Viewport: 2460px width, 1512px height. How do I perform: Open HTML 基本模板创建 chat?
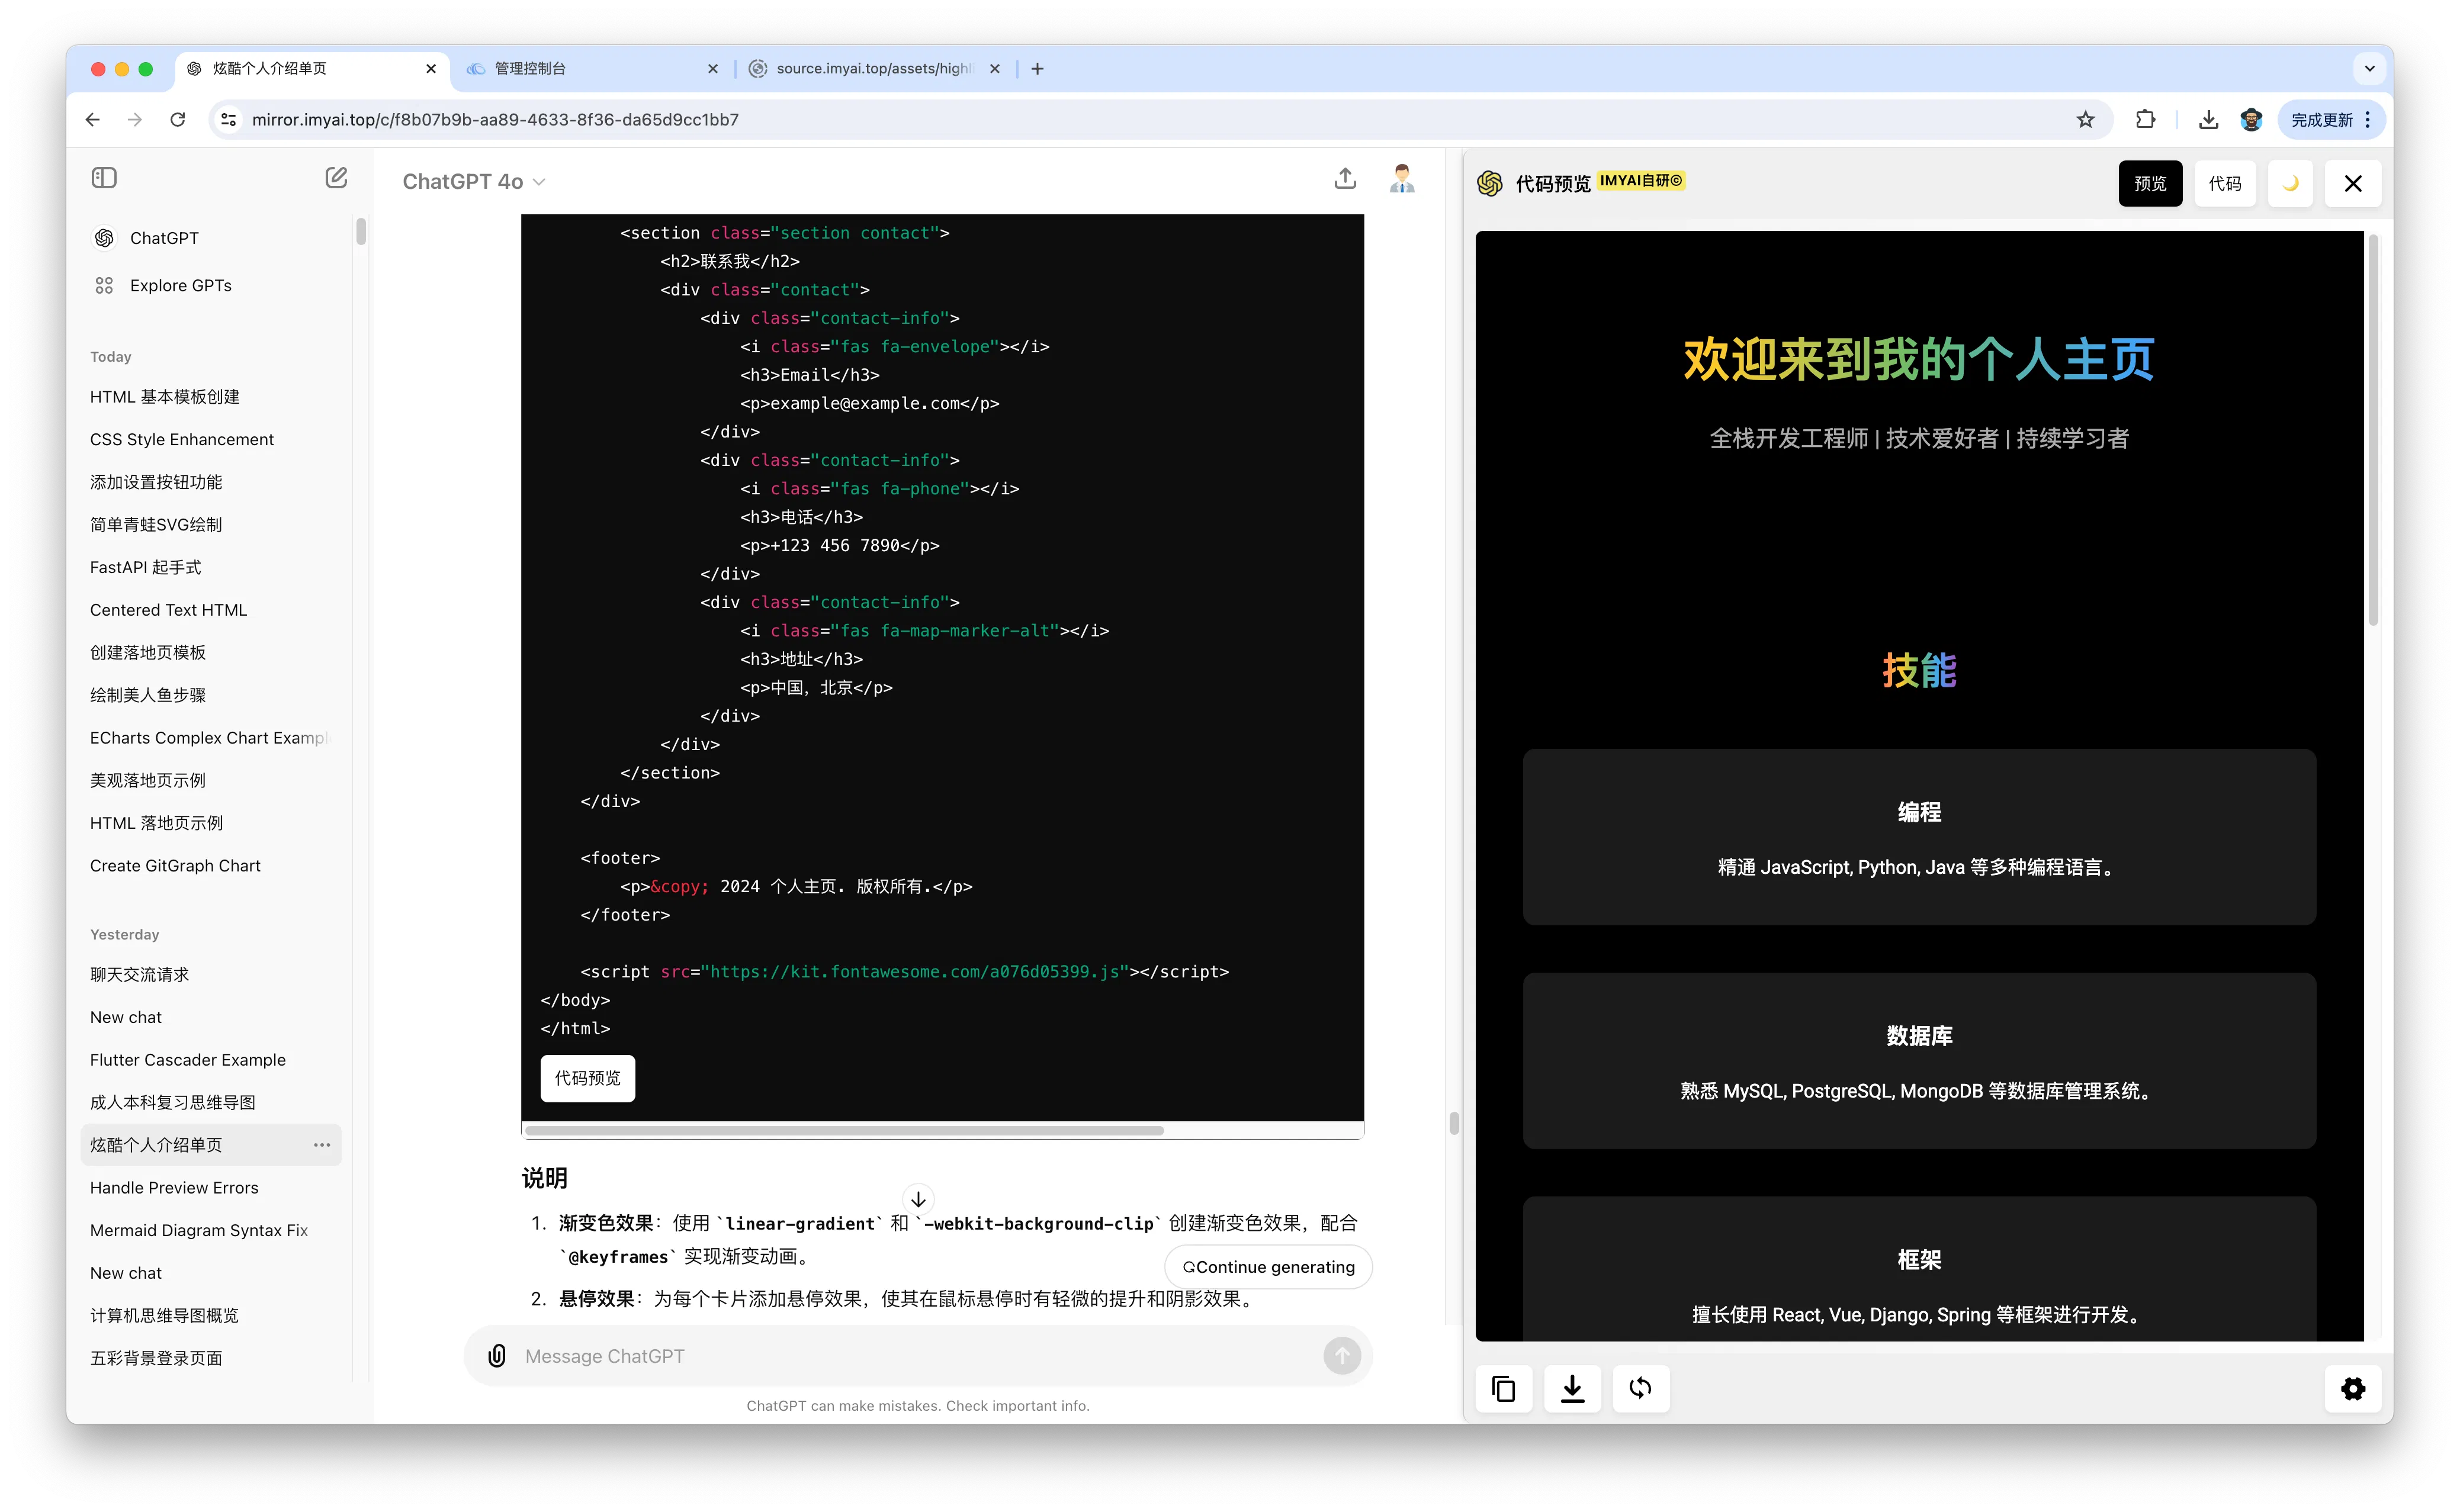point(211,397)
